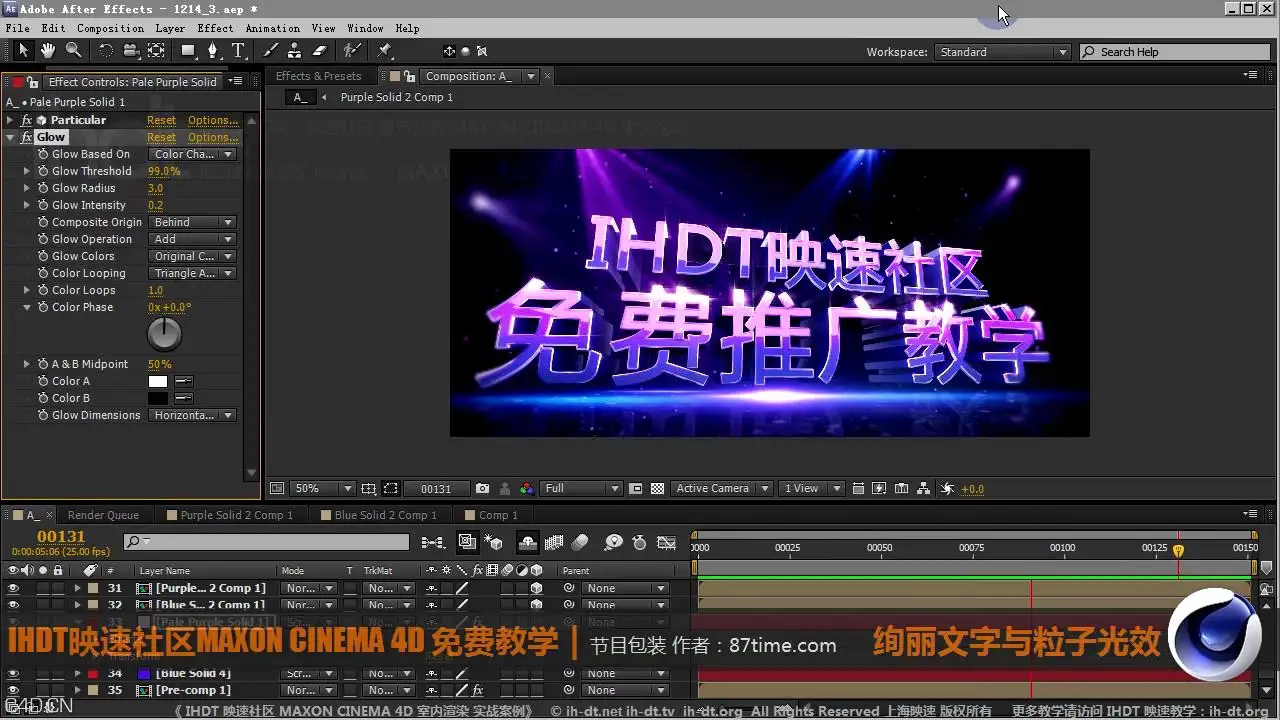Select the Roto Brush tool

pyautogui.click(x=351, y=50)
